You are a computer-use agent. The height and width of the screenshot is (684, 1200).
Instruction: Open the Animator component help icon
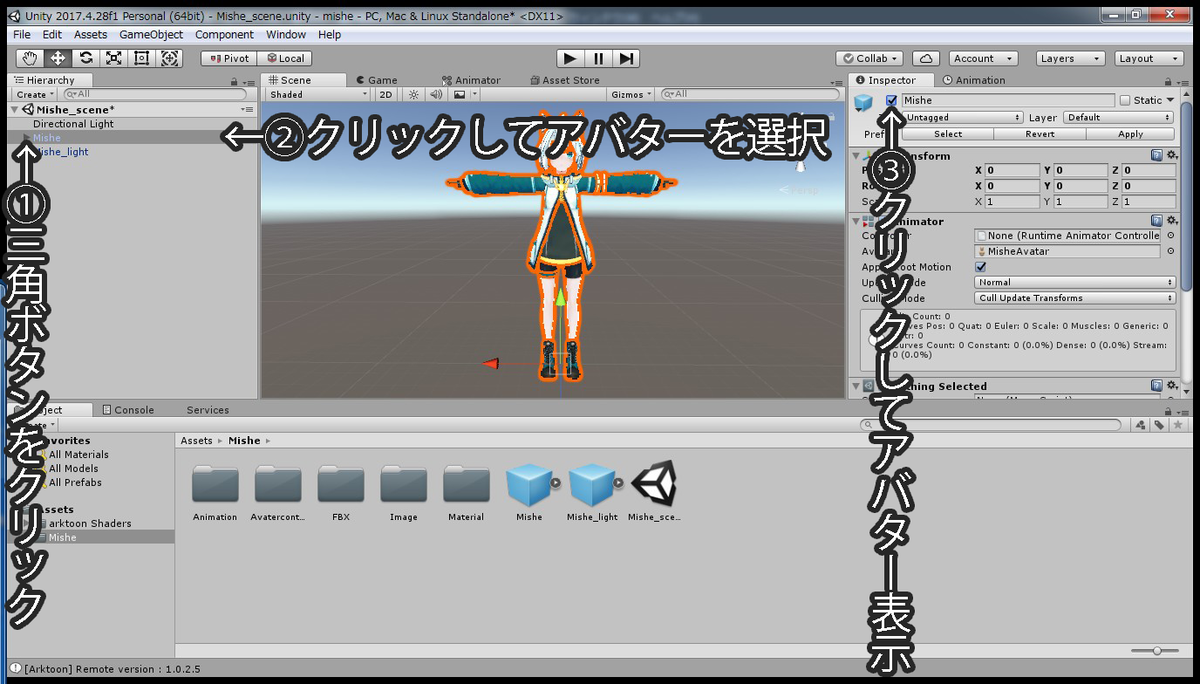(x=1157, y=221)
